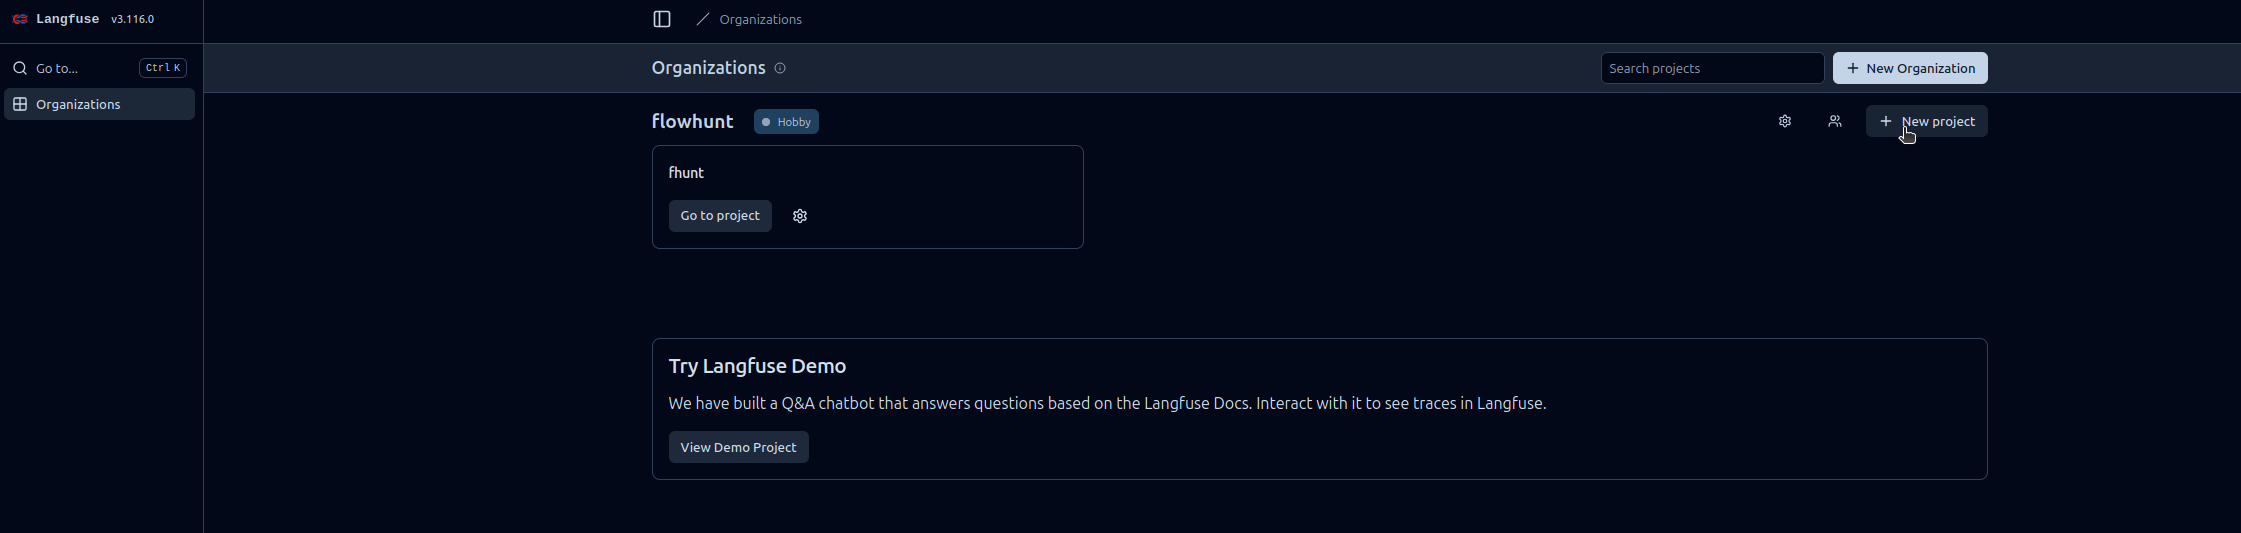Screen dimensions: 2241x533
Task: Open fhunt project settings gear
Action: [800, 216]
